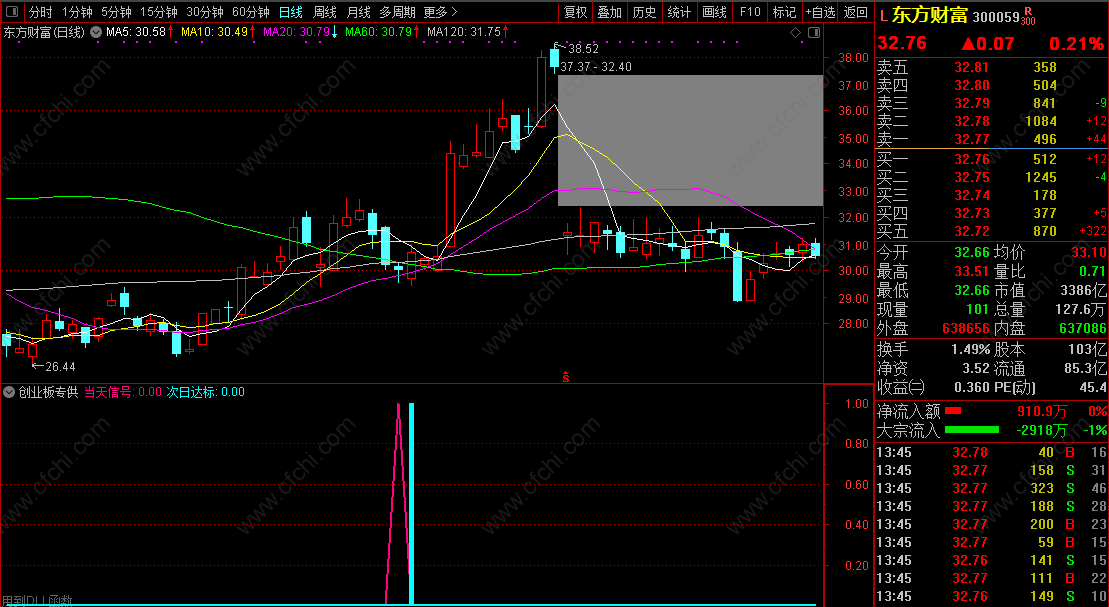The image size is (1109, 607).
Task: Activate the 画线 drawing tool button
Action: pyautogui.click(x=715, y=12)
